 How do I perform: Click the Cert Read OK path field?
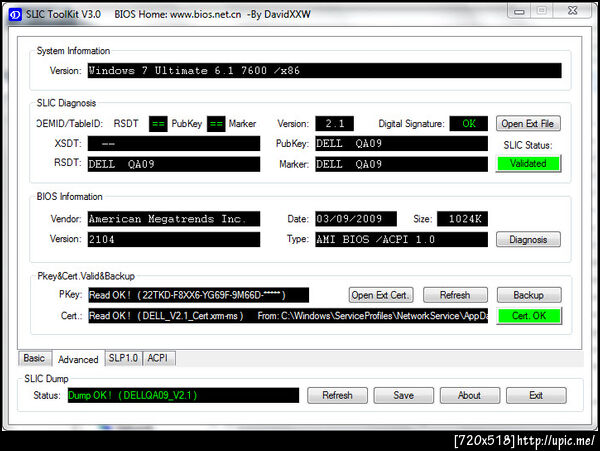click(x=288, y=316)
